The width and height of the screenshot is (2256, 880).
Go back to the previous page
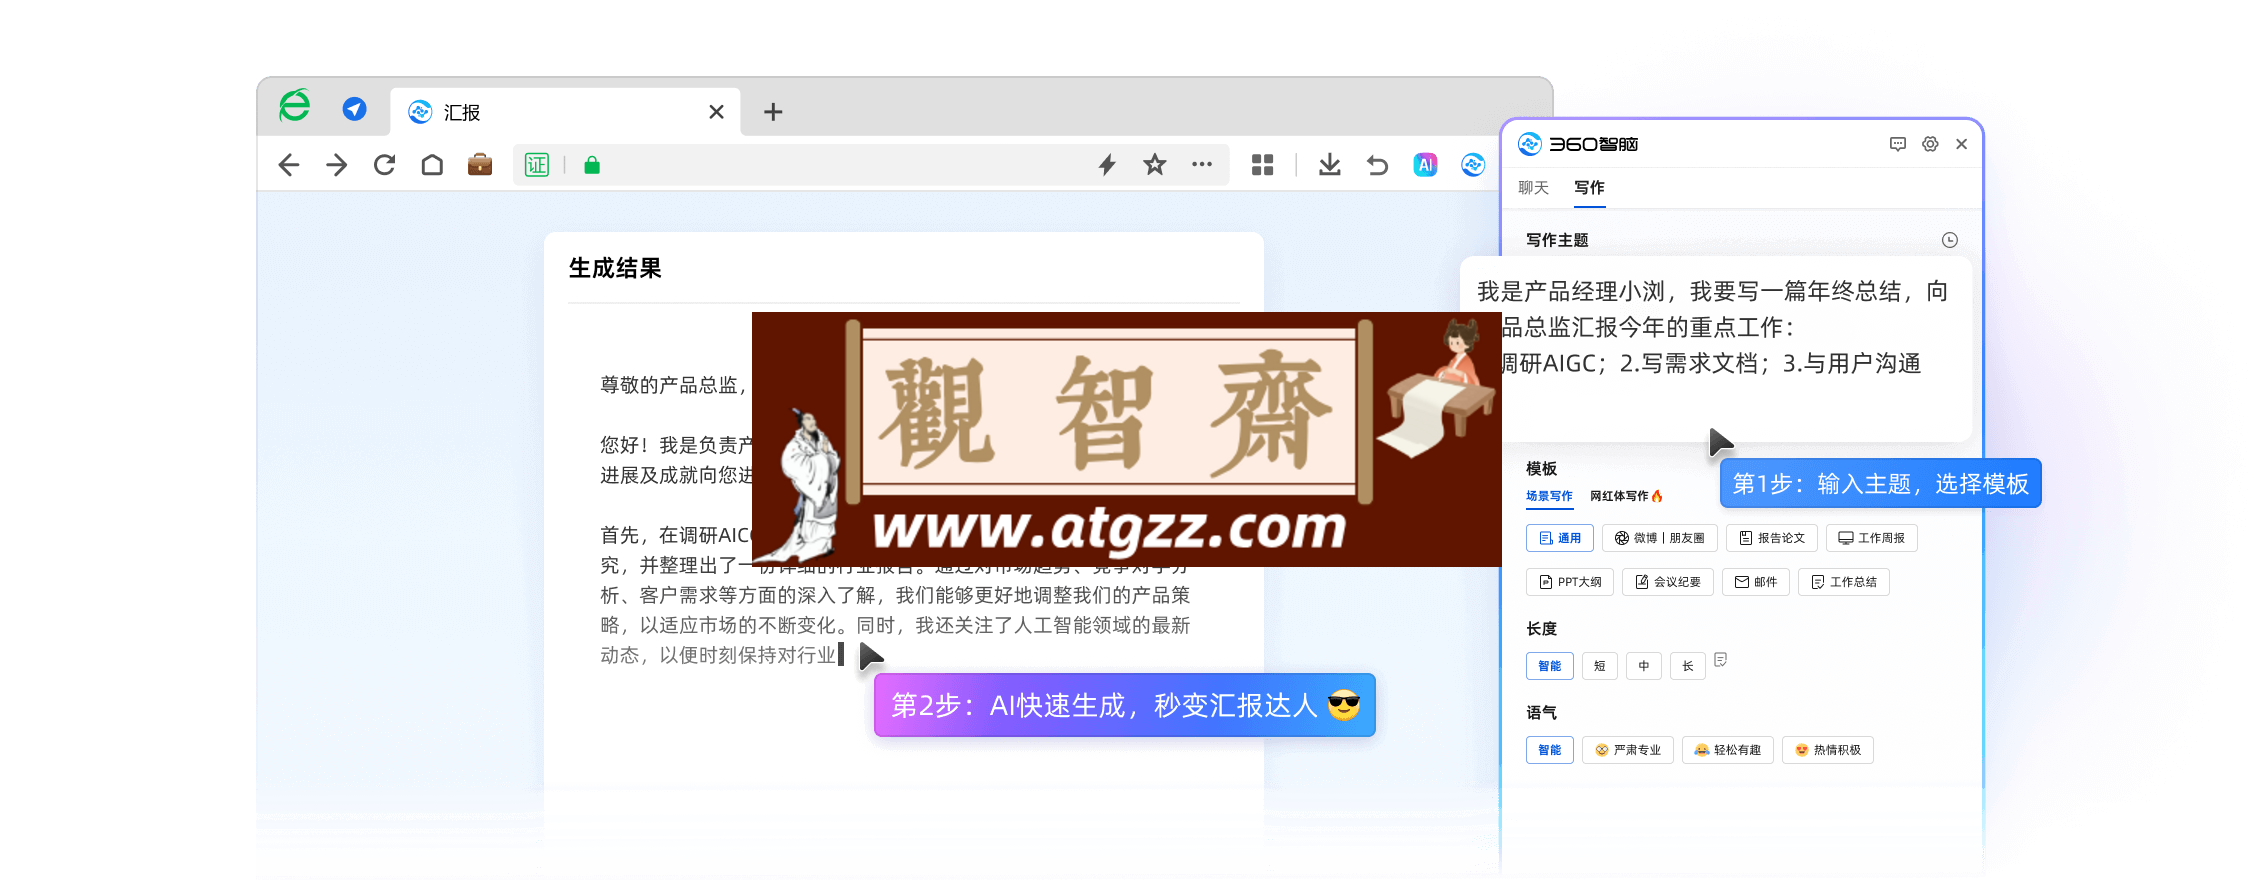pyautogui.click(x=289, y=165)
